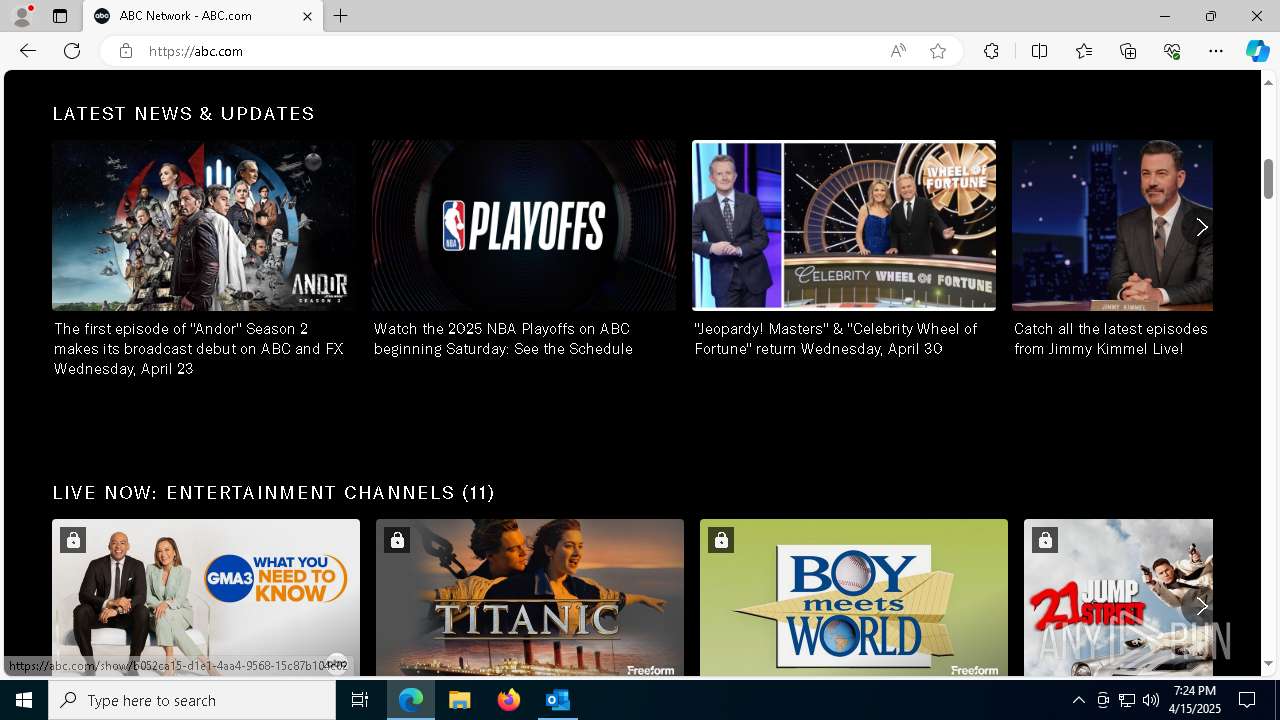Click the scrollbar up arrow
This screenshot has height=720, width=1280.
coord(1268,82)
